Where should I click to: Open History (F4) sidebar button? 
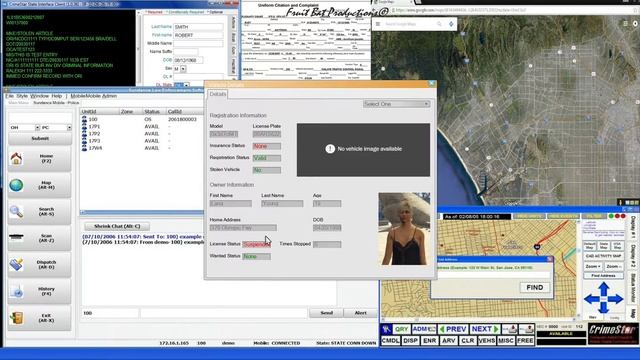point(39,291)
